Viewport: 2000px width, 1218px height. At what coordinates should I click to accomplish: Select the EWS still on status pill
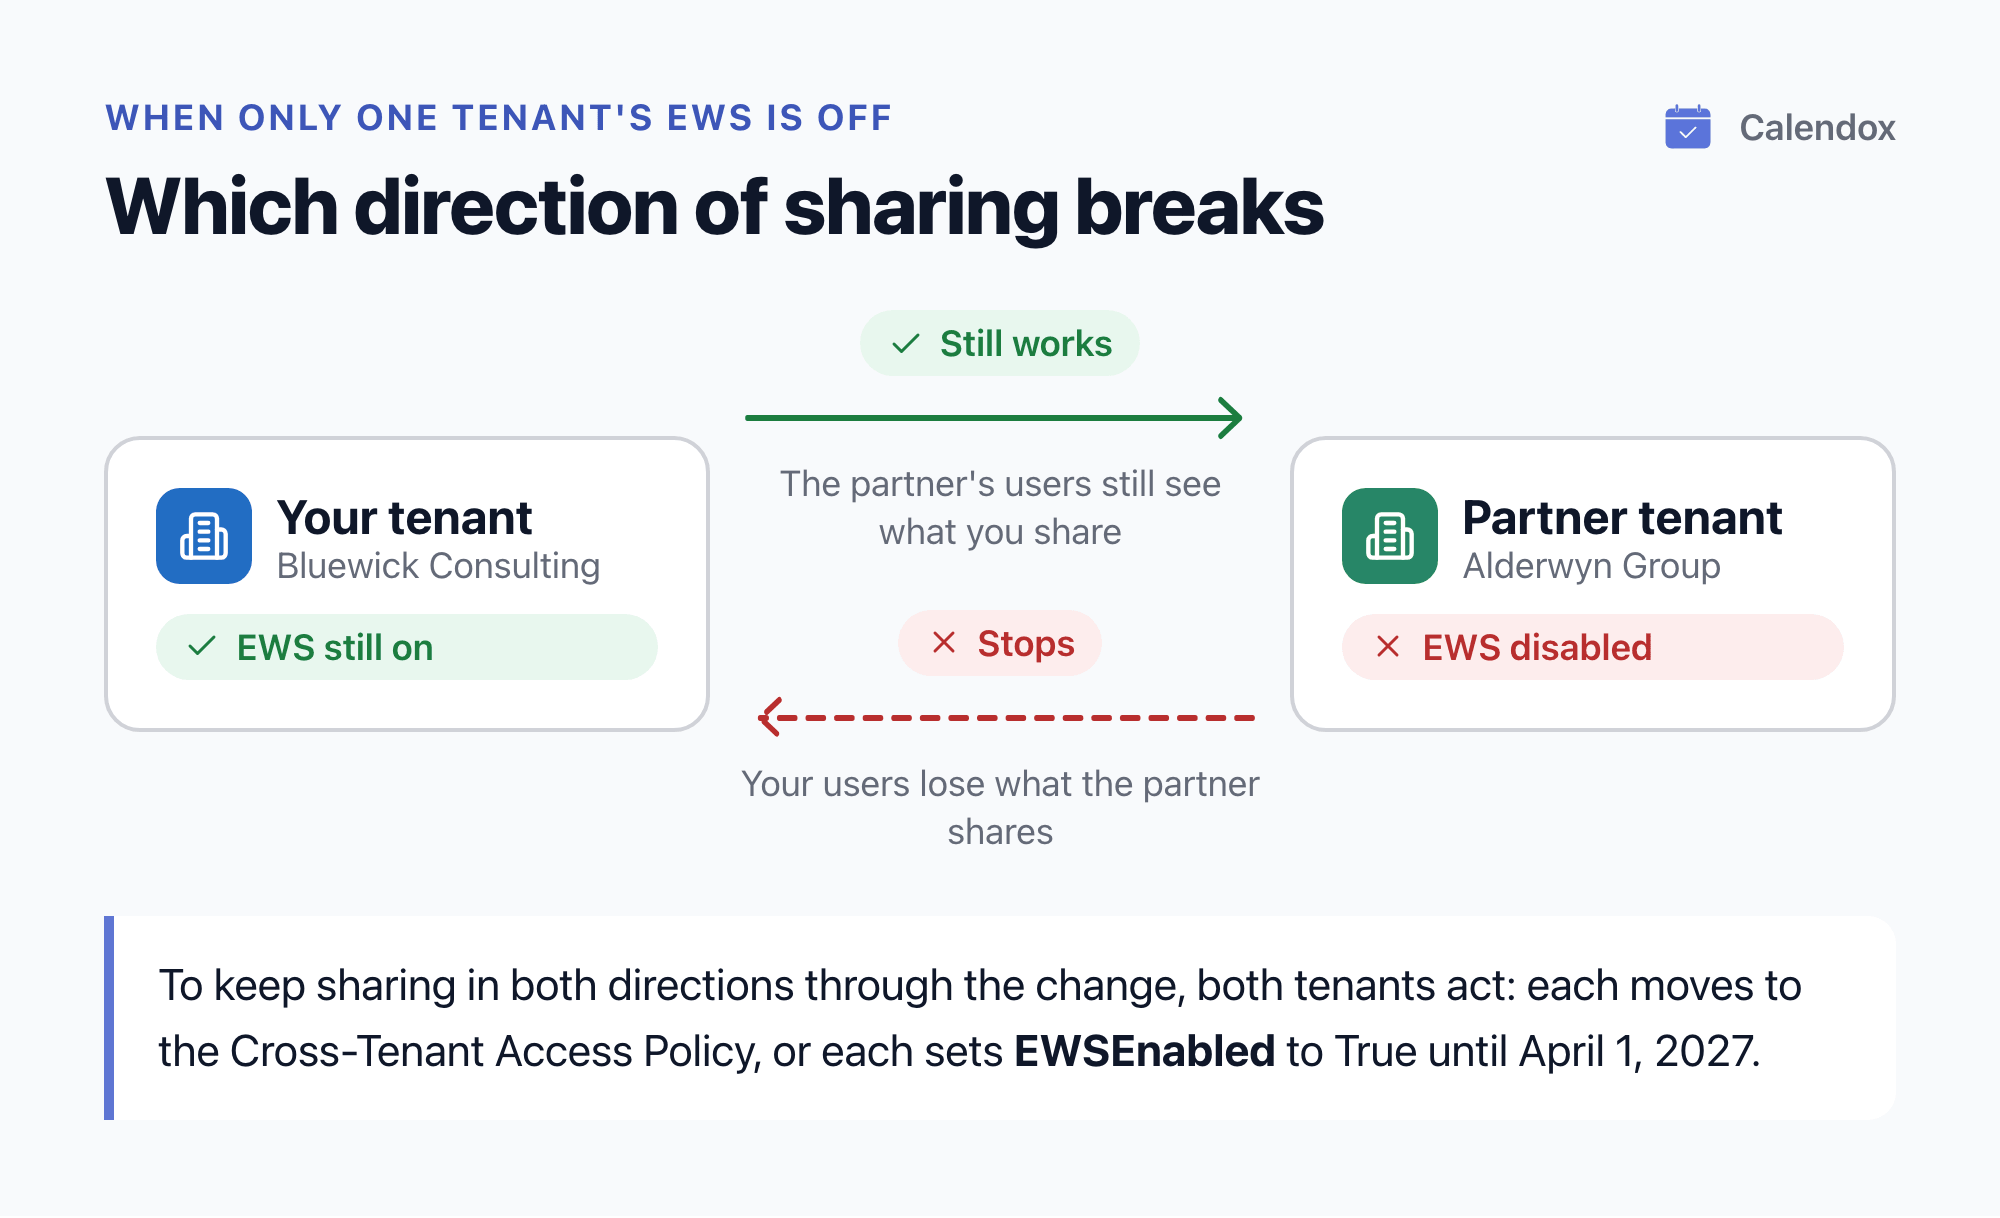[407, 647]
